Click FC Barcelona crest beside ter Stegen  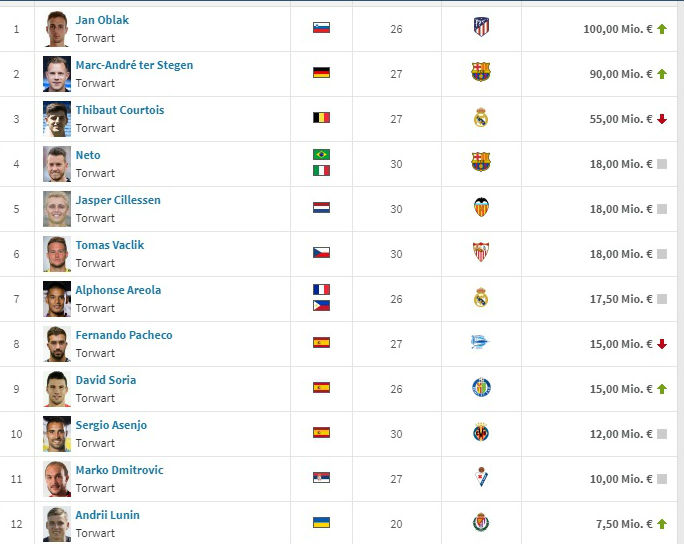pyautogui.click(x=481, y=72)
